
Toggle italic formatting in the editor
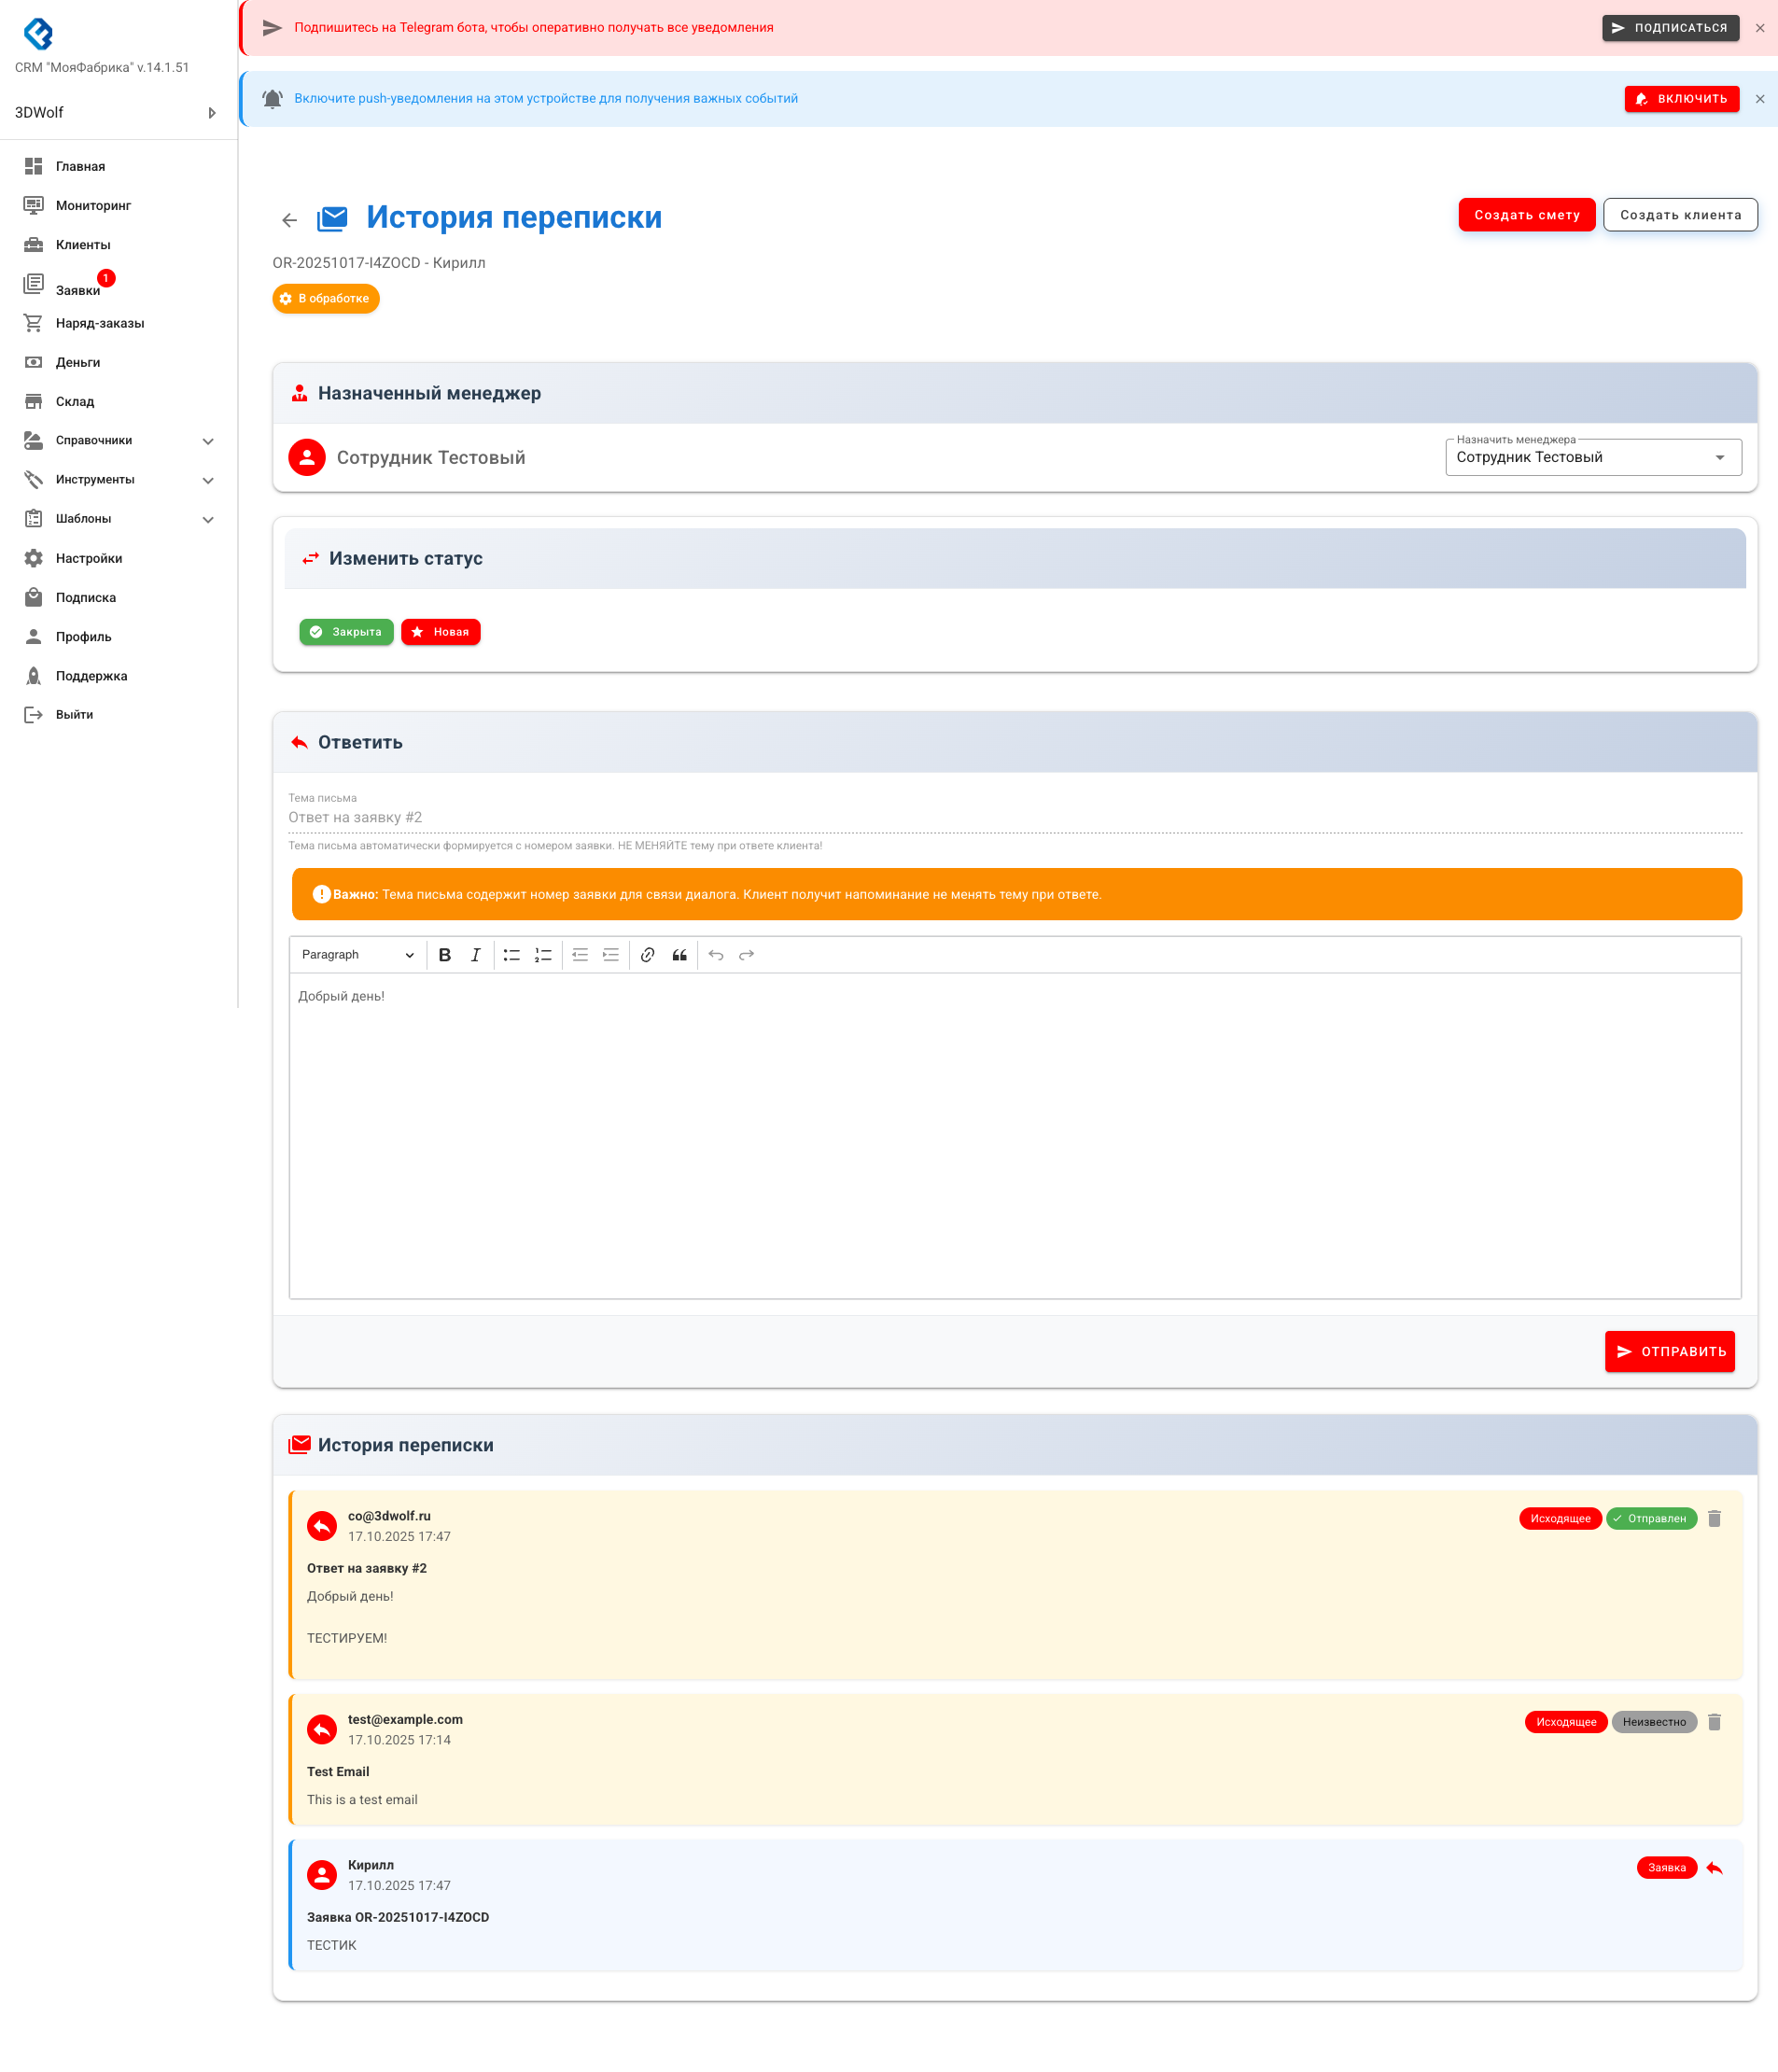tap(475, 955)
